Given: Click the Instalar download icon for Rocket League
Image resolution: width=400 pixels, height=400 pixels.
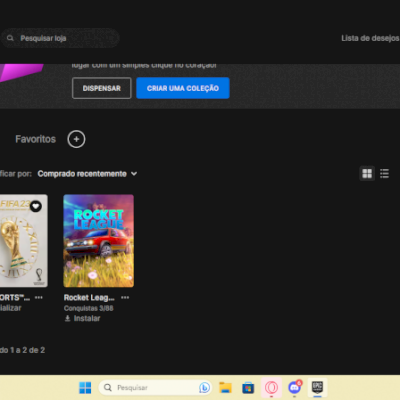Looking at the screenshot, I should 67,318.
